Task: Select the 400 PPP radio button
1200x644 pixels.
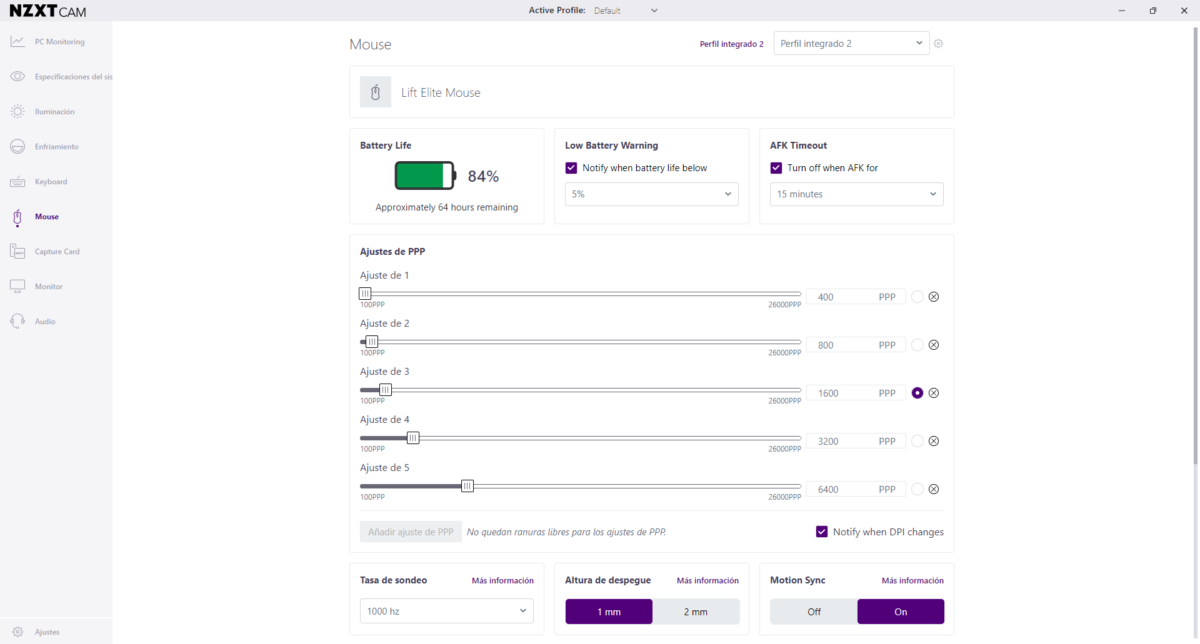Action: 917,297
